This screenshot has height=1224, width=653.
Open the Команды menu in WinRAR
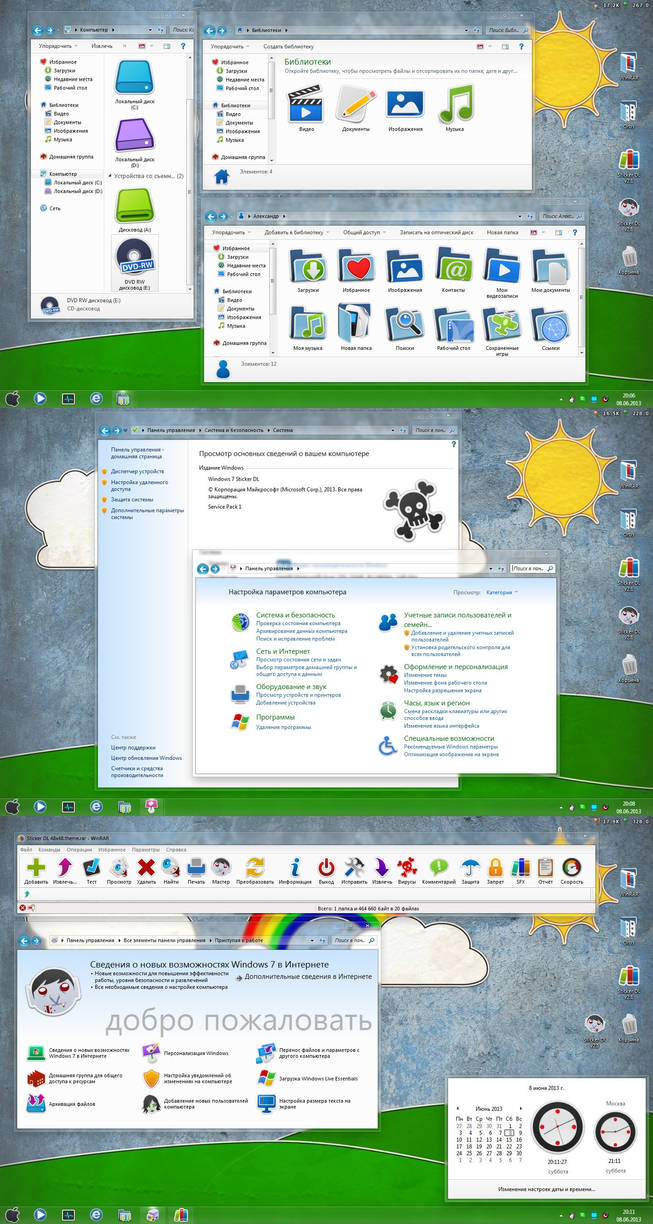pos(49,849)
